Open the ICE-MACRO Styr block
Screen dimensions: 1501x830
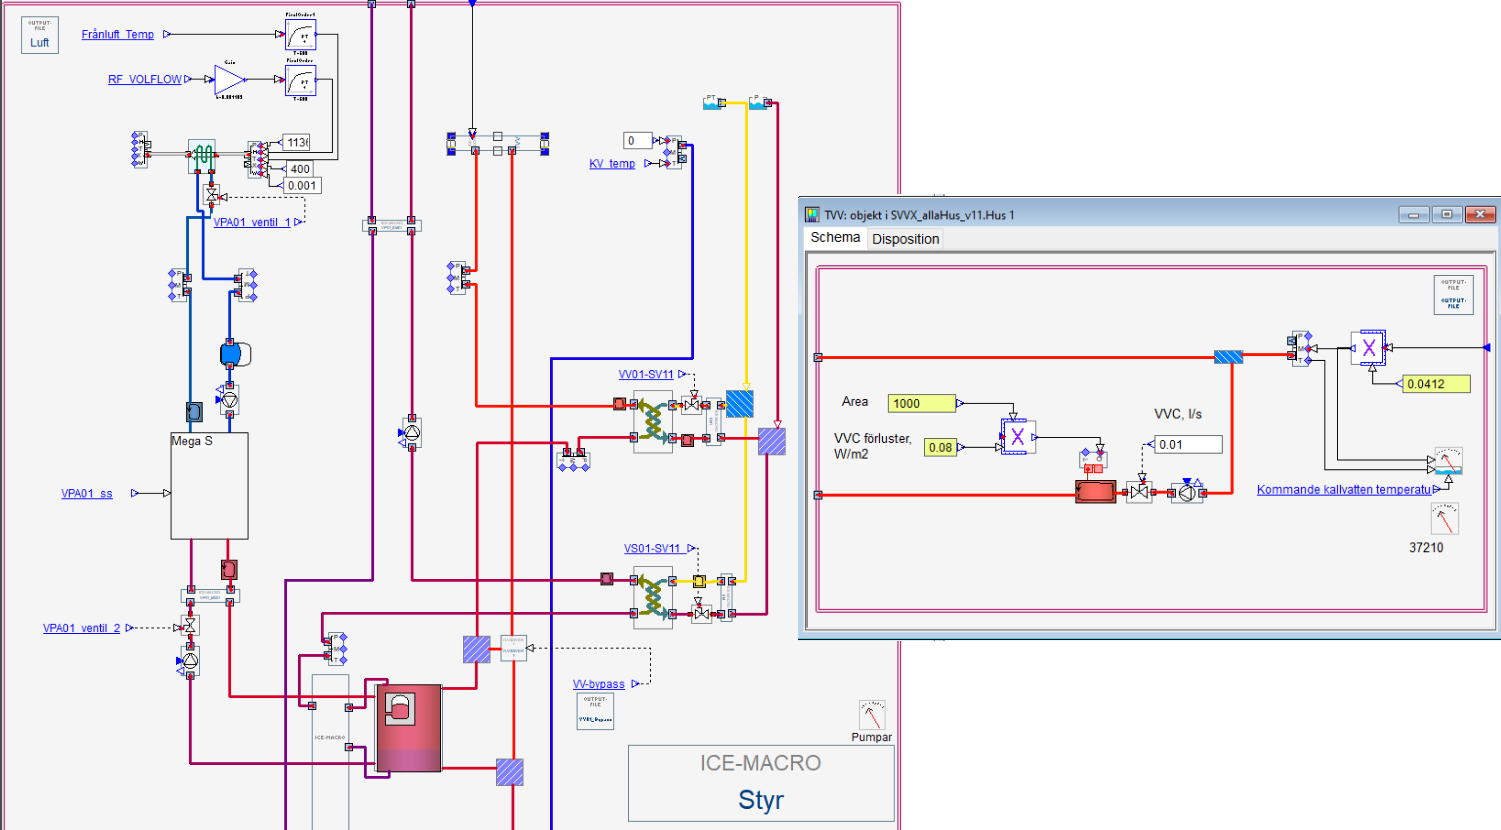[x=761, y=783]
